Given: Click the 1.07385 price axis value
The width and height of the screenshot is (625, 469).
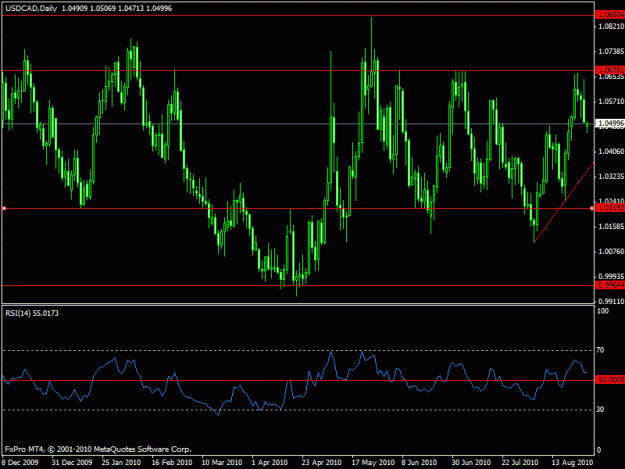Looking at the screenshot, I should click(x=611, y=51).
